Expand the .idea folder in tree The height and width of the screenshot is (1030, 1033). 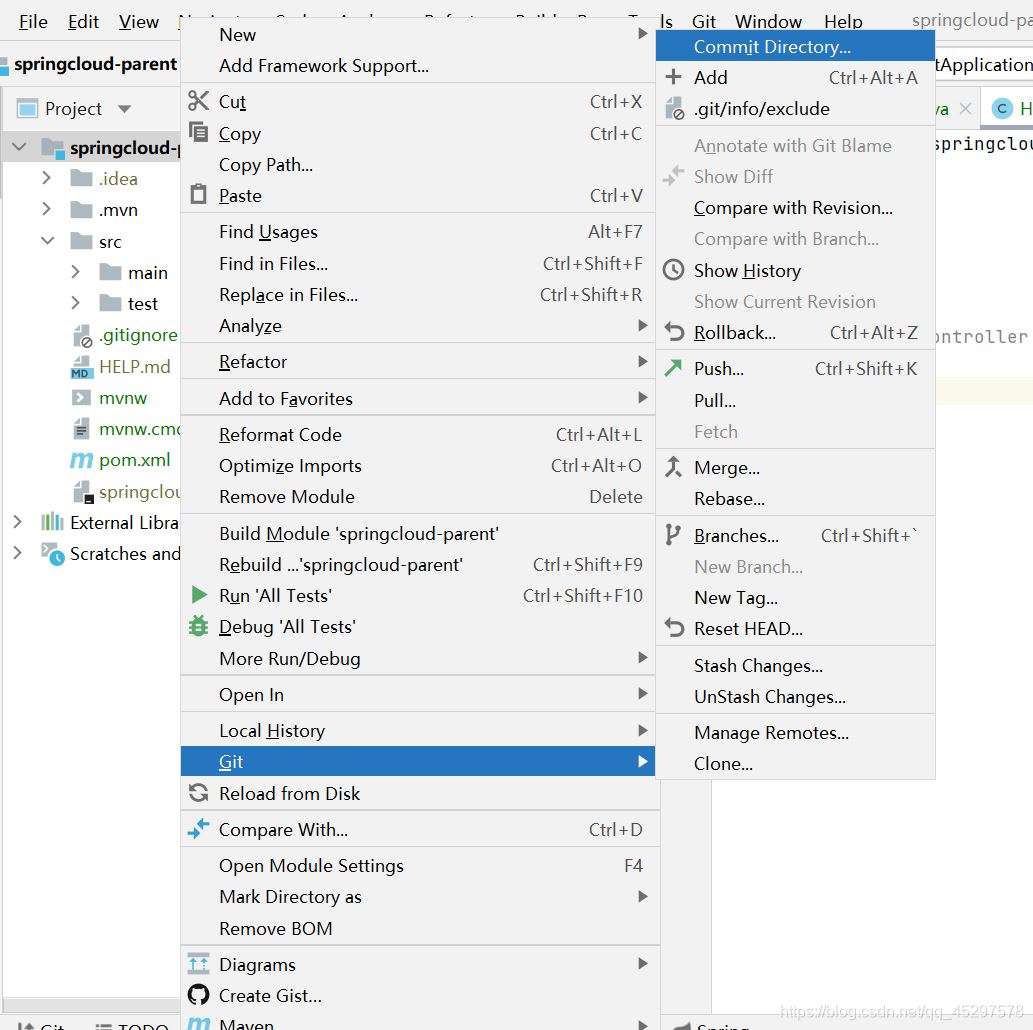coord(46,178)
